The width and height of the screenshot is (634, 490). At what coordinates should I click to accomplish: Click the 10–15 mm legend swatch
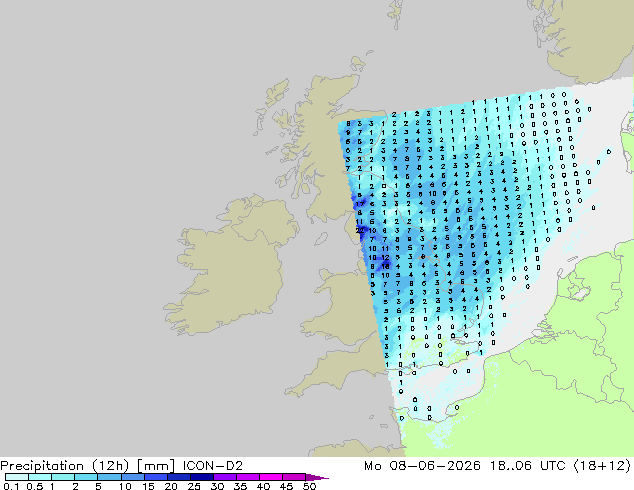click(132, 477)
